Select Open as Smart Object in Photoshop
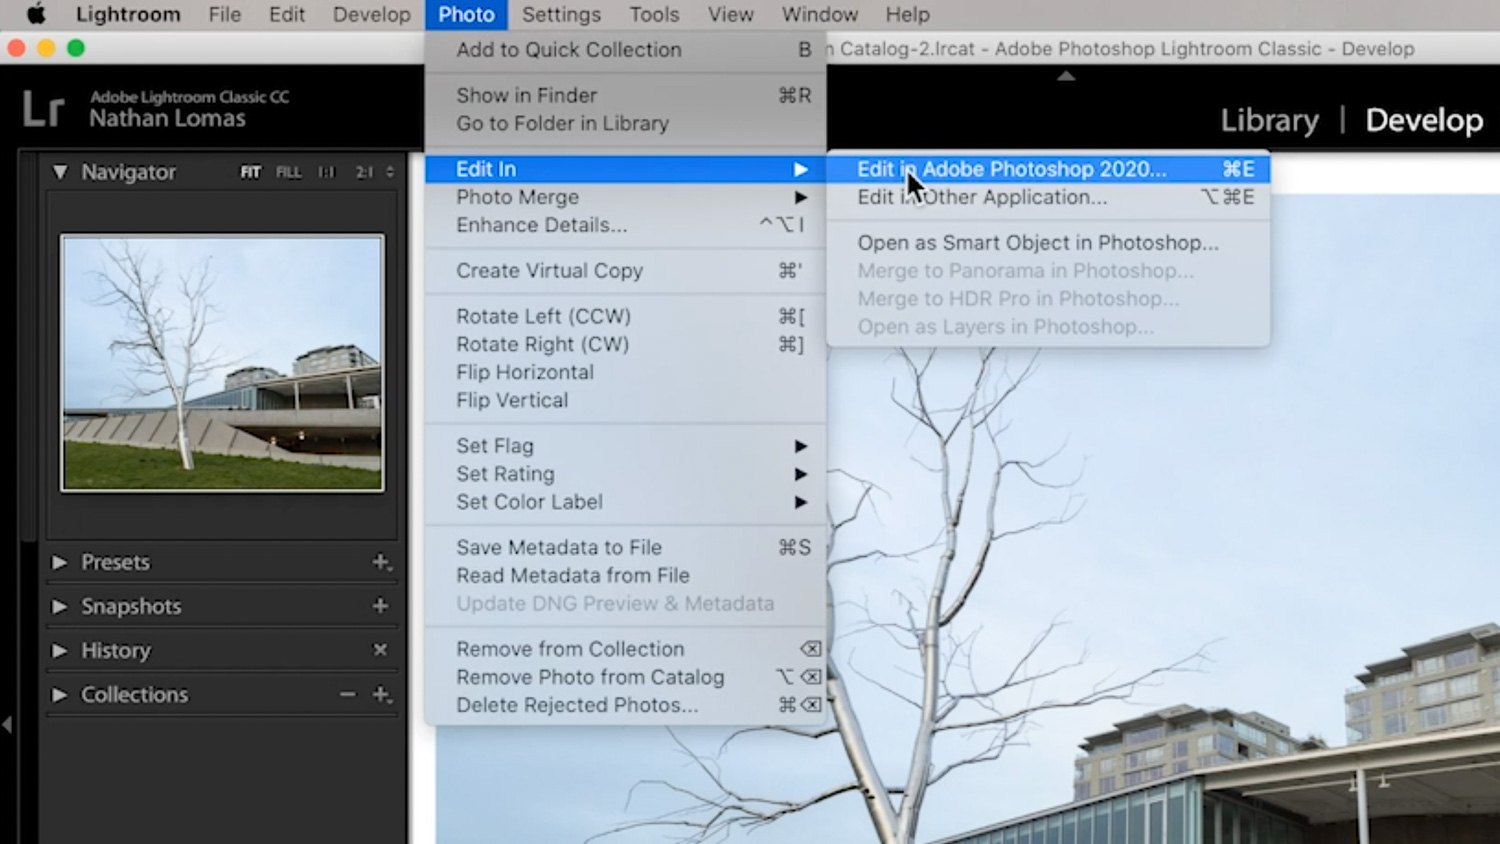1500x844 pixels. (1037, 242)
